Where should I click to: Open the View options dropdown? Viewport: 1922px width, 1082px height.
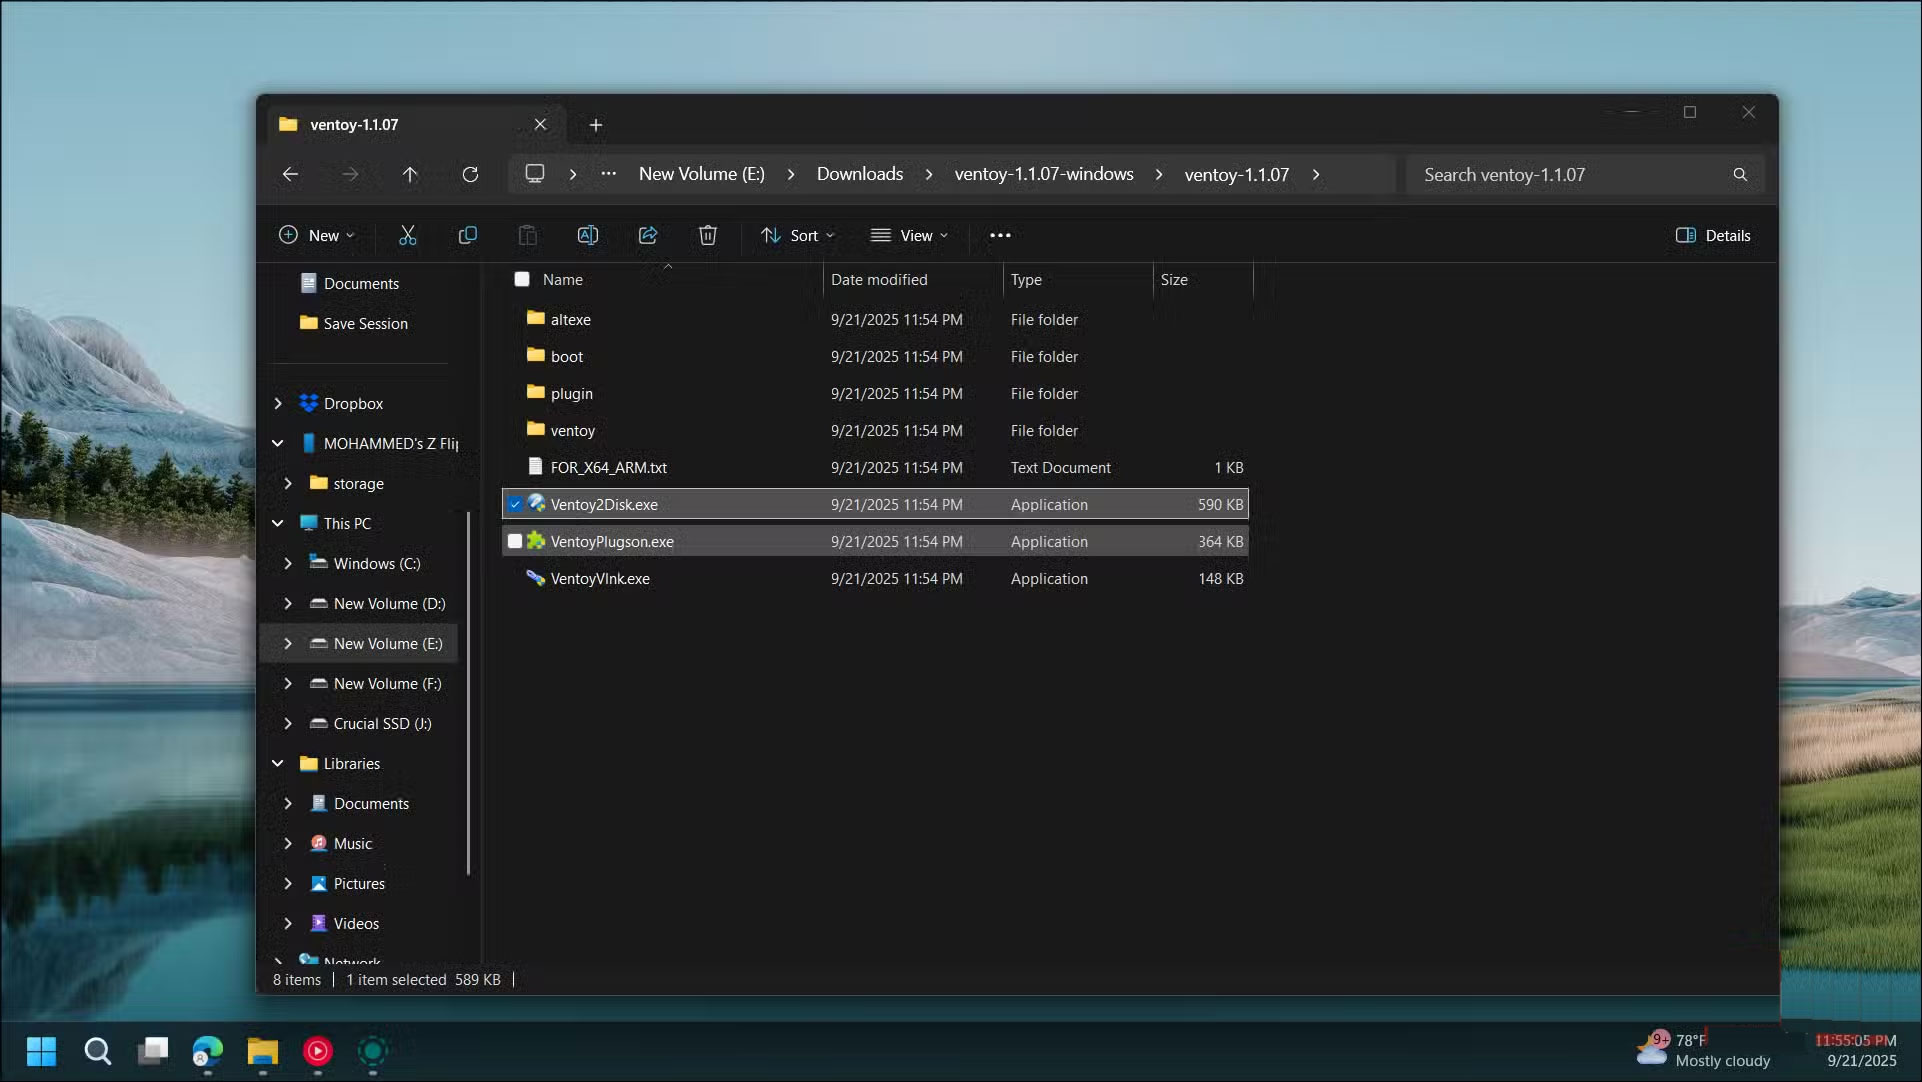pyautogui.click(x=909, y=235)
